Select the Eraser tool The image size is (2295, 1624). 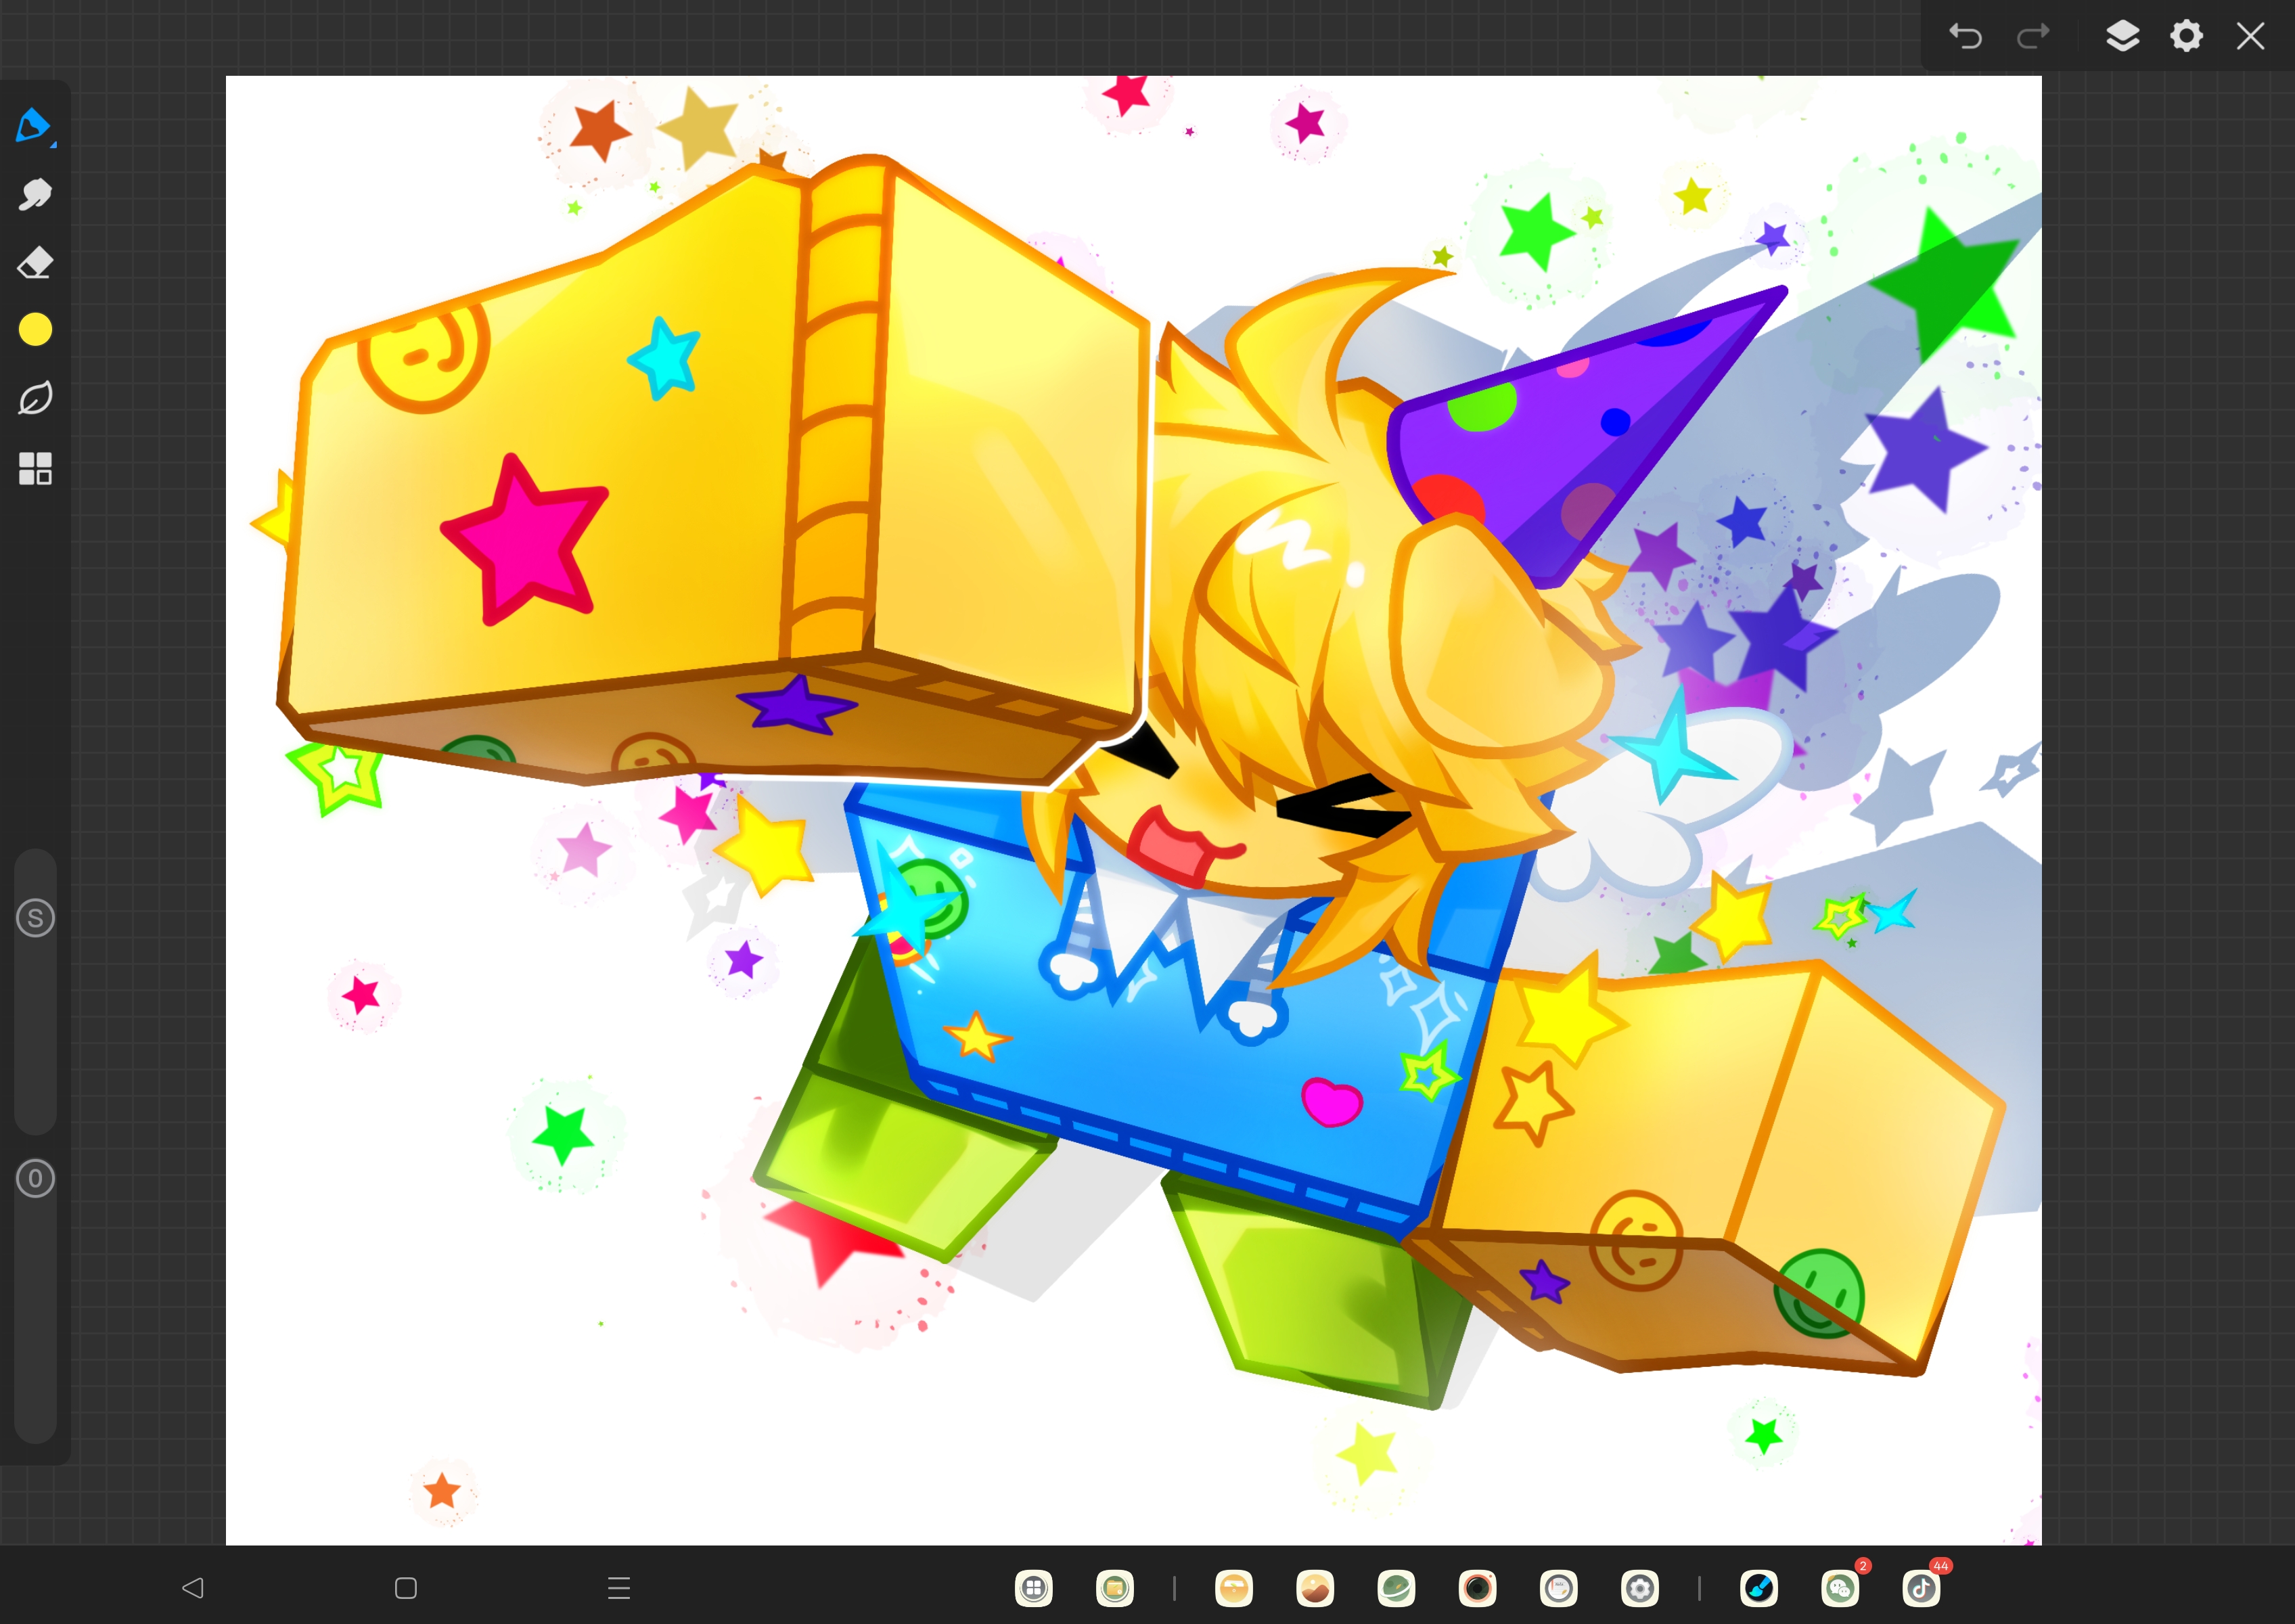35,262
